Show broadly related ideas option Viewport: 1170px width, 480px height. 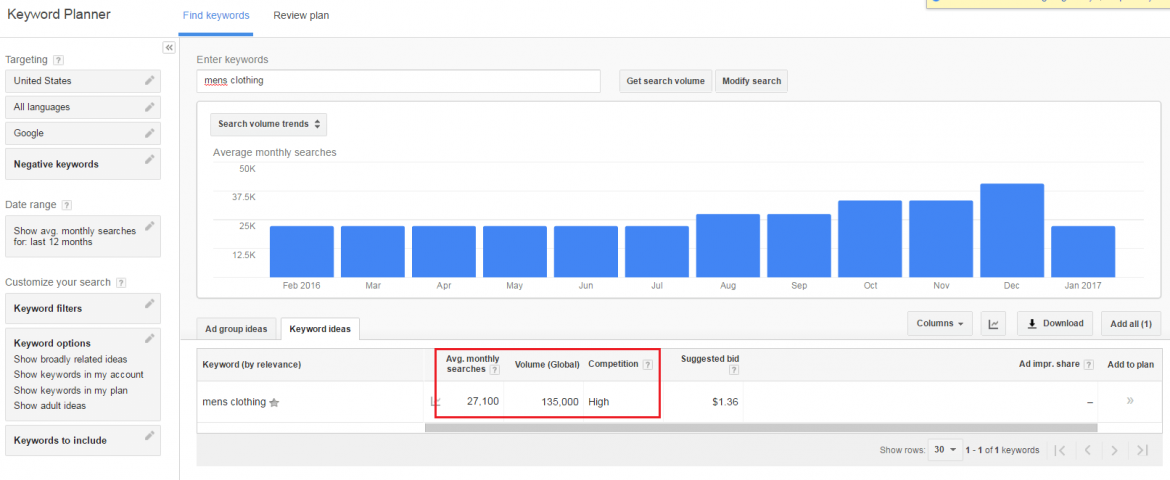point(71,359)
